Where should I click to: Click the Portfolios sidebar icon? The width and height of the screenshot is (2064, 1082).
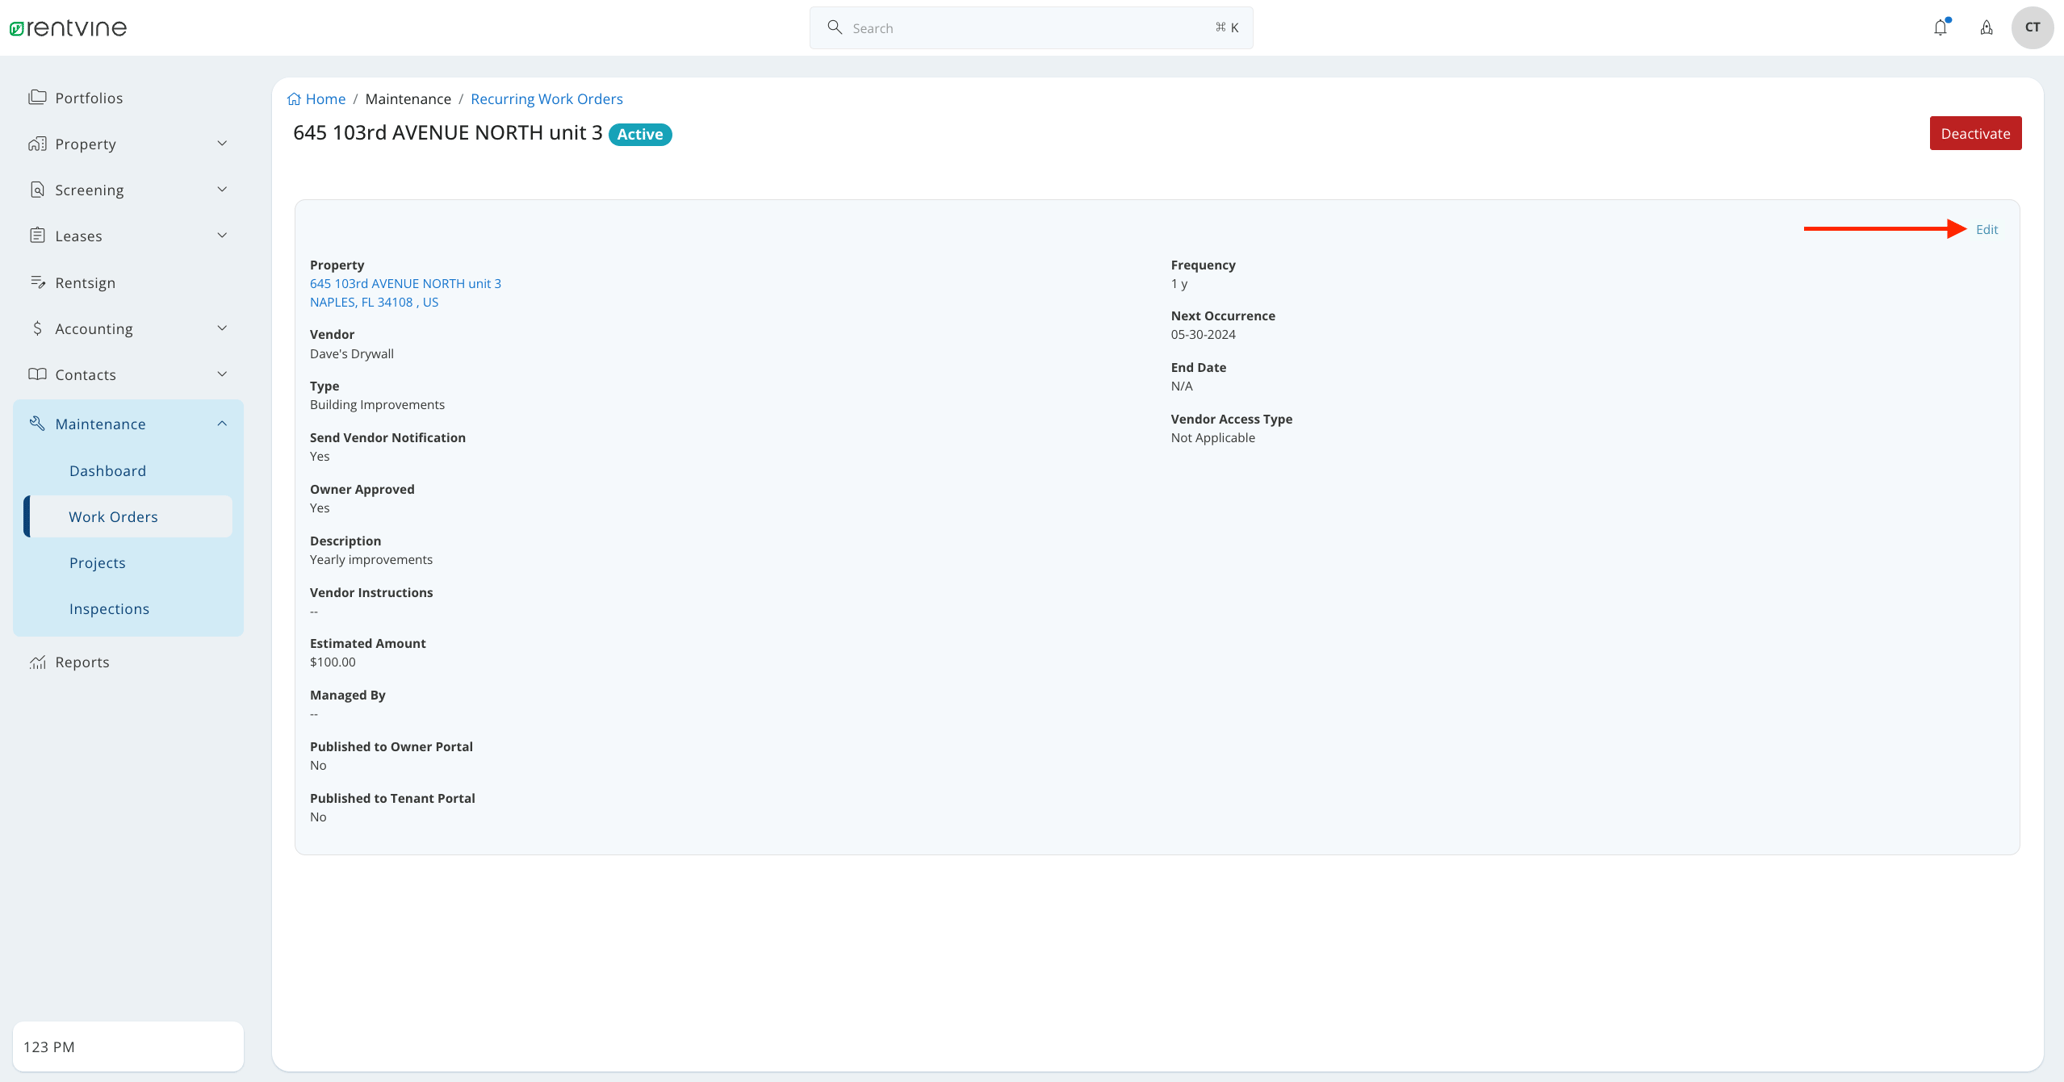tap(37, 97)
